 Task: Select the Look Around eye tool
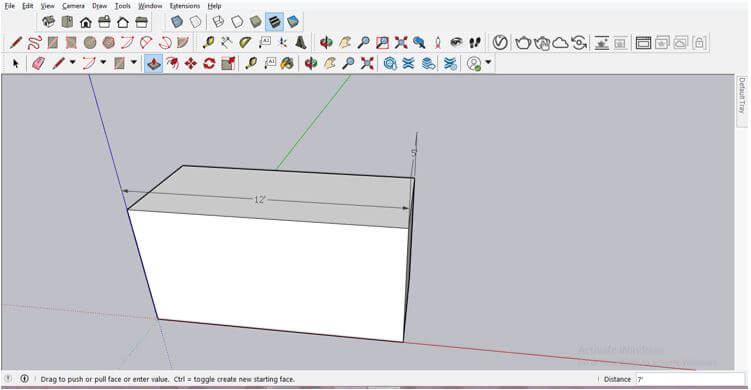pos(456,43)
